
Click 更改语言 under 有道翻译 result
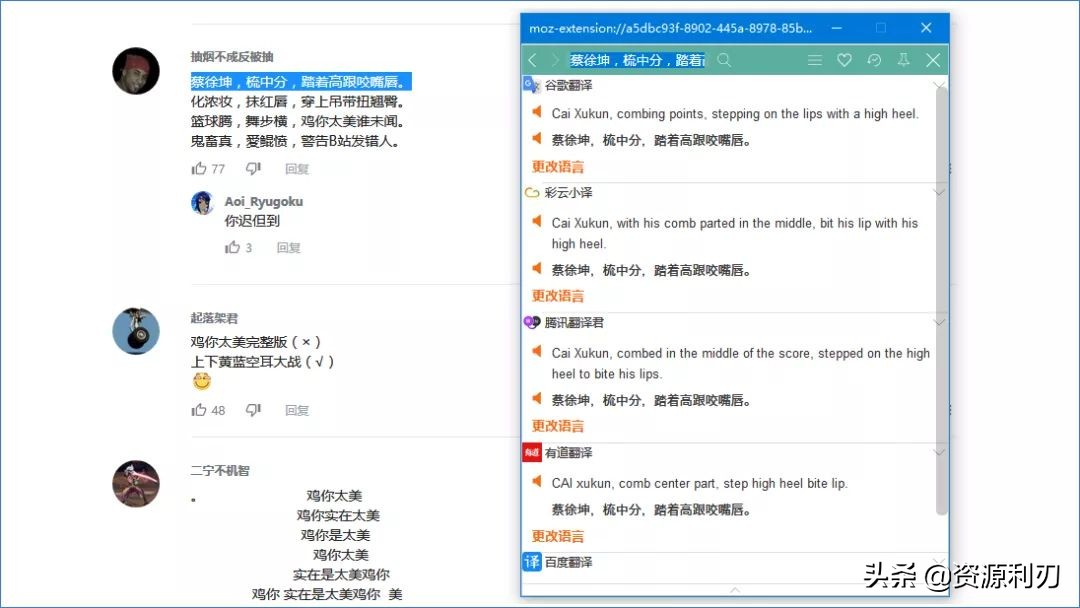(x=558, y=535)
